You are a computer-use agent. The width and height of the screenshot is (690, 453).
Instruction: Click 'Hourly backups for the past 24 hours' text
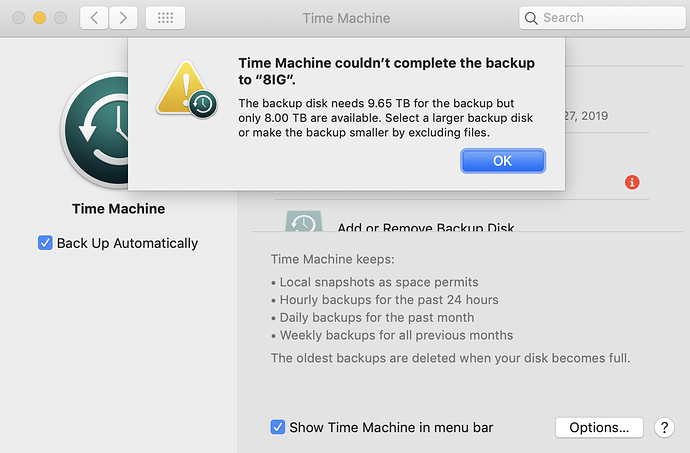389,300
